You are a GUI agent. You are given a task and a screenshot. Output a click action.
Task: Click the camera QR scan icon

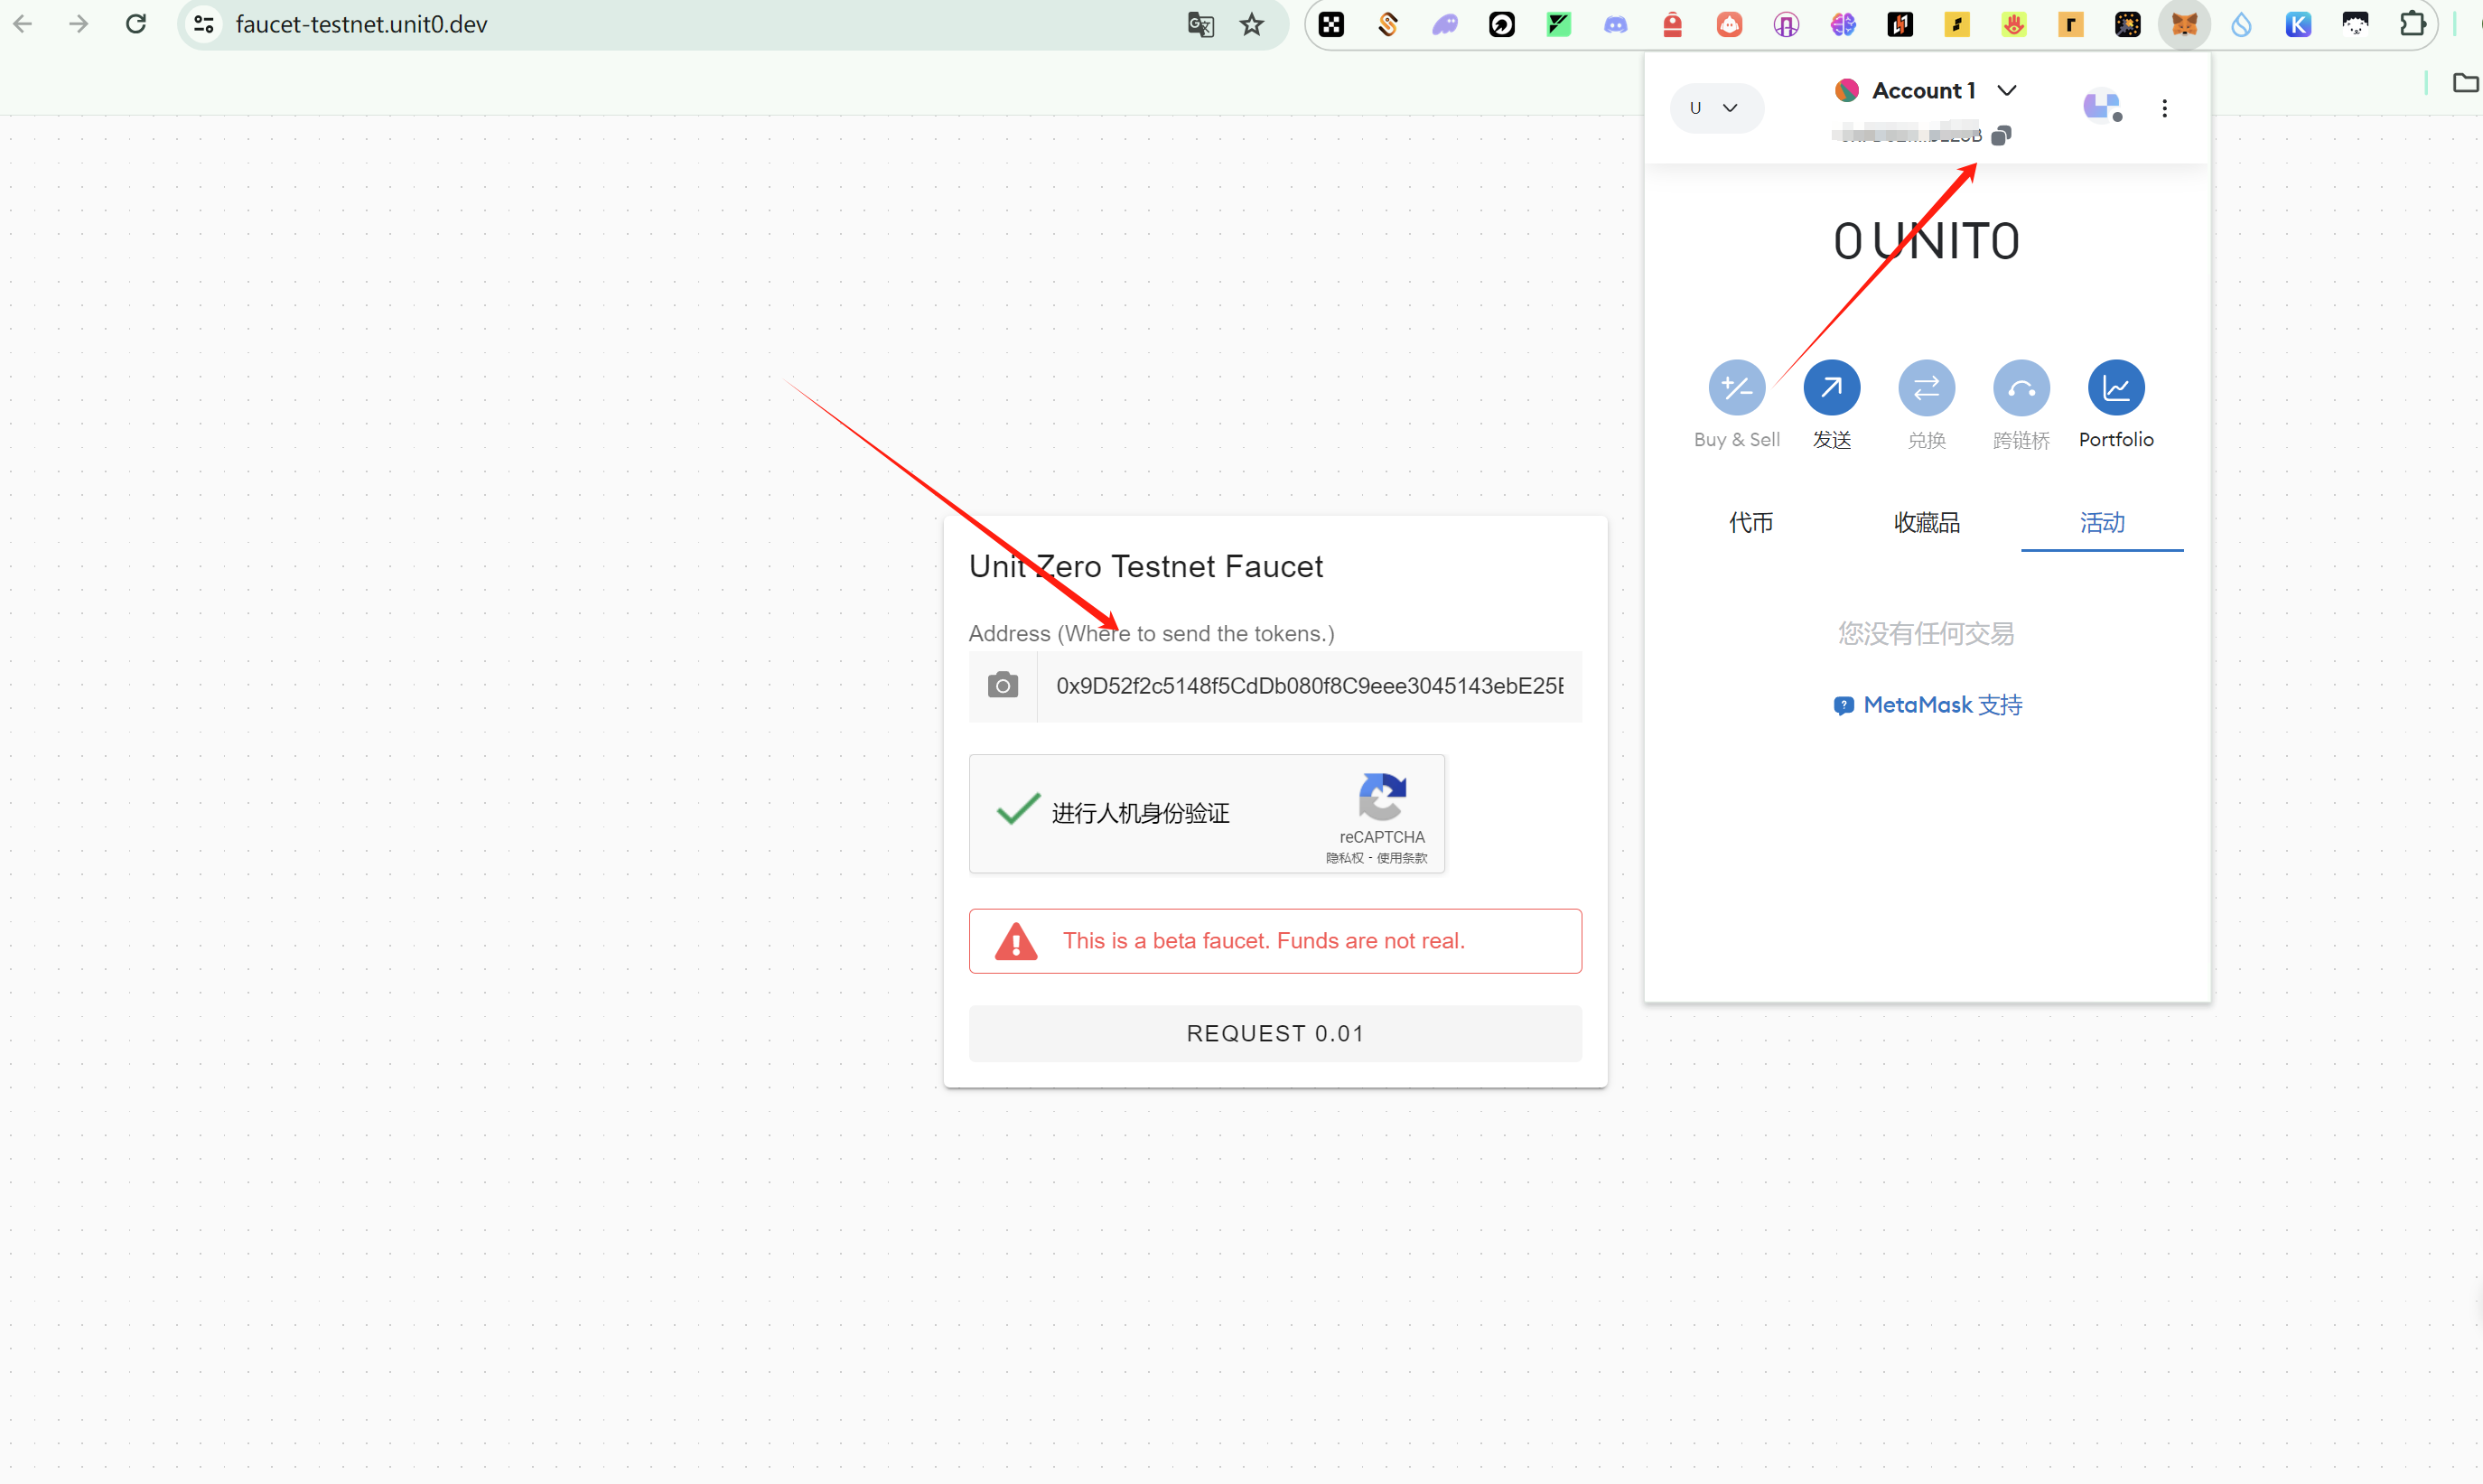tap(1003, 686)
